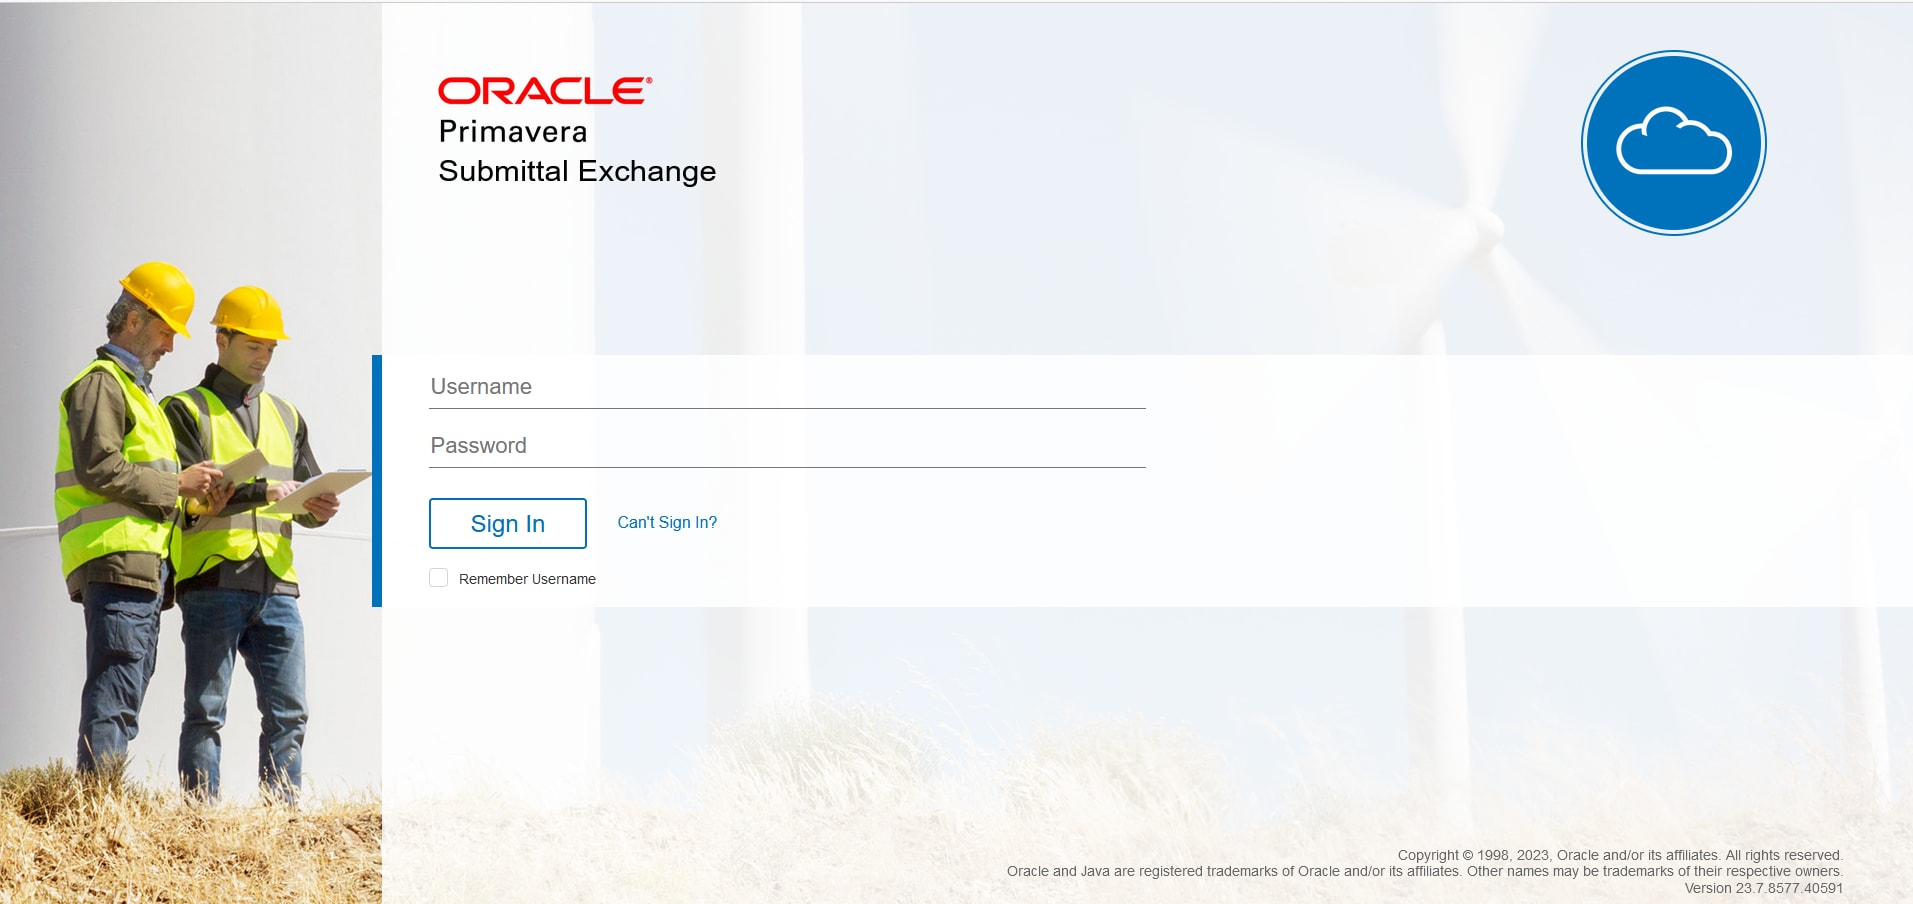Click the blue cloud icon
The image size is (1913, 904).
coord(1673,143)
